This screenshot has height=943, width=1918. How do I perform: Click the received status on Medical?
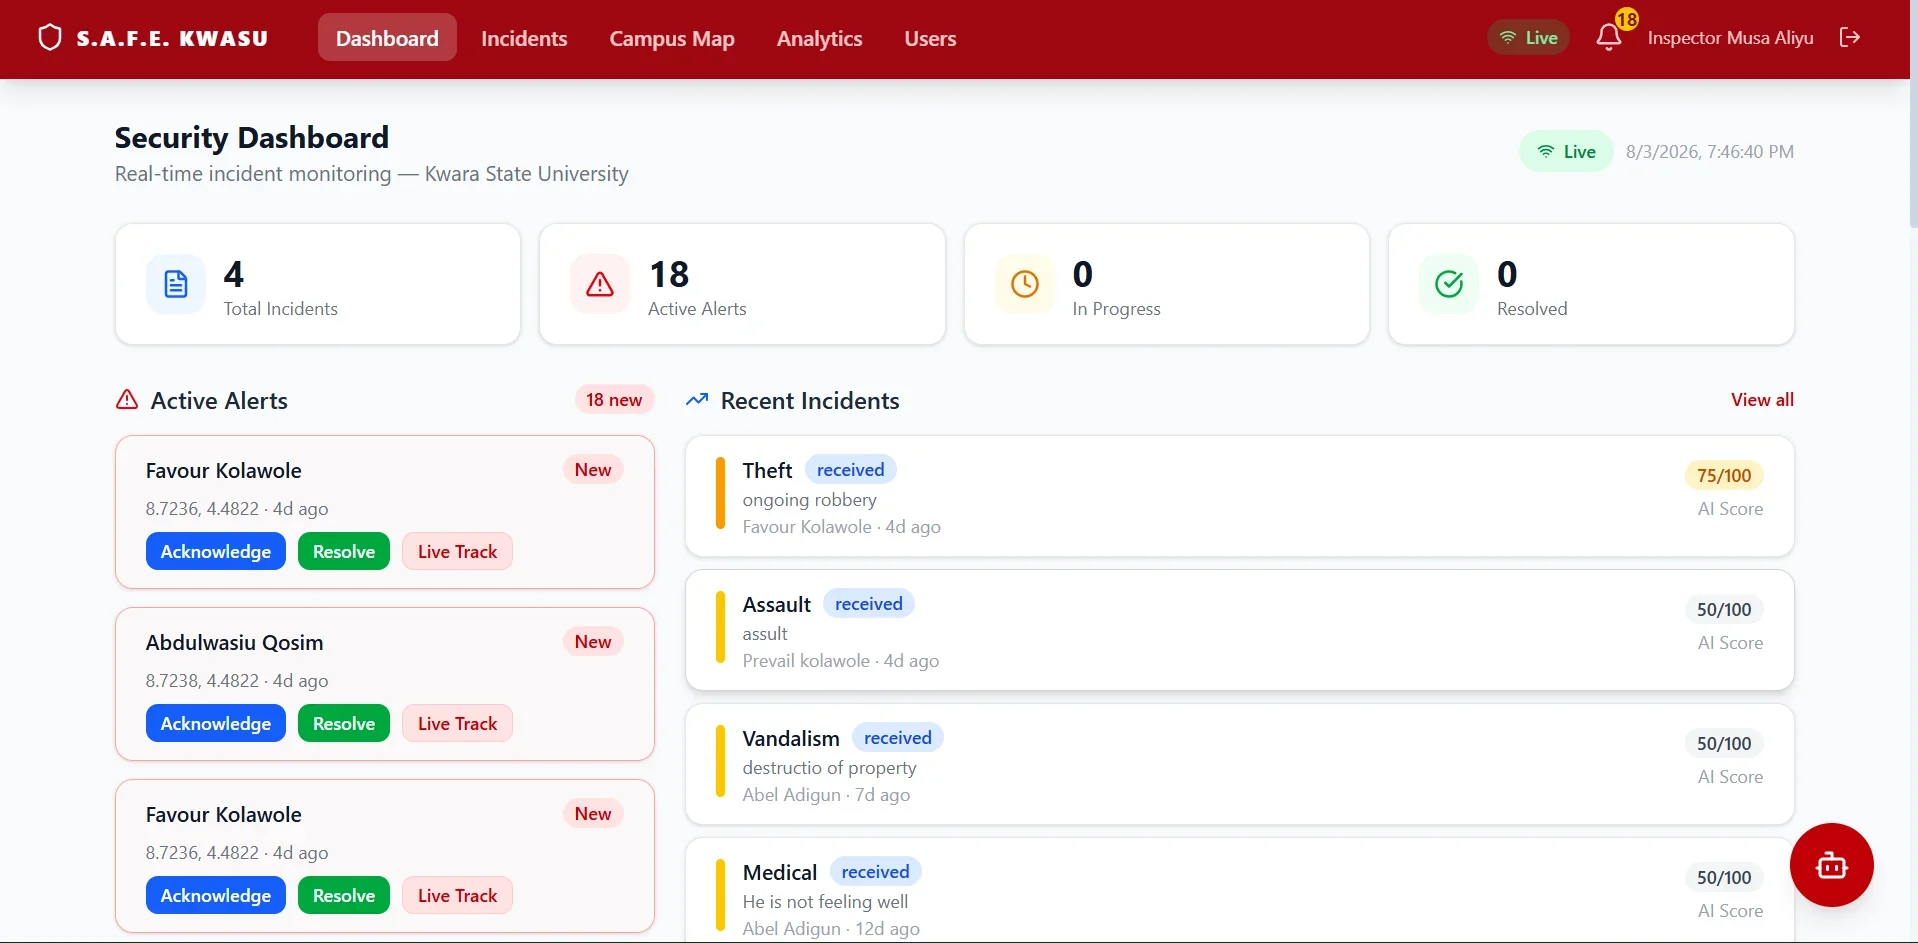[x=875, y=871]
